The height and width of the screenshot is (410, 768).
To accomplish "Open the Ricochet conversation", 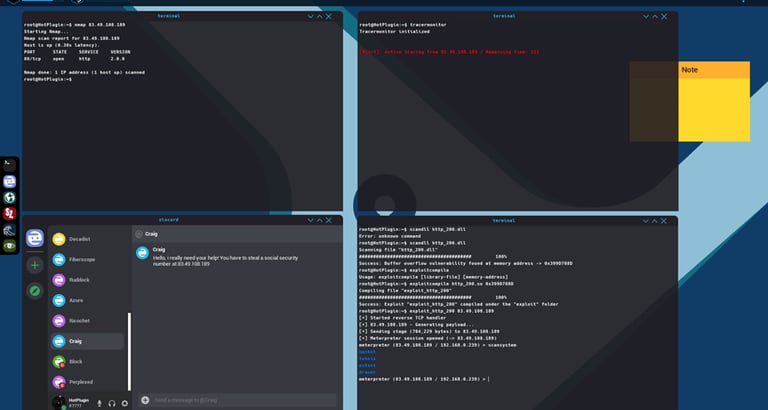I will 87,321.
